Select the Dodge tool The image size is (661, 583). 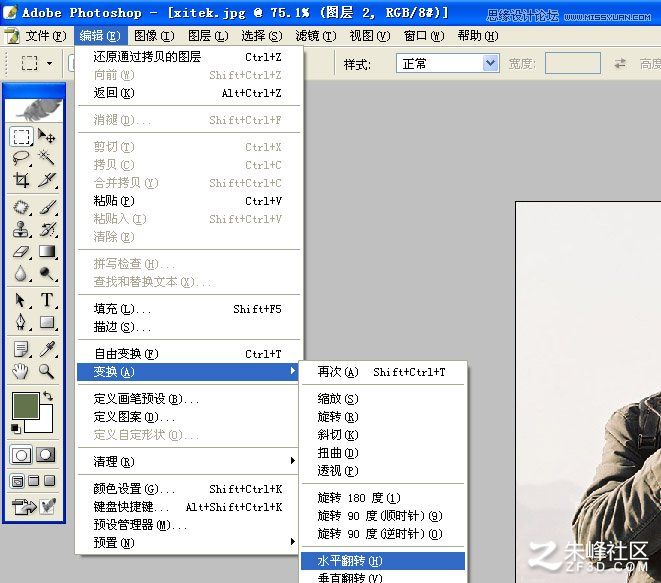47,274
